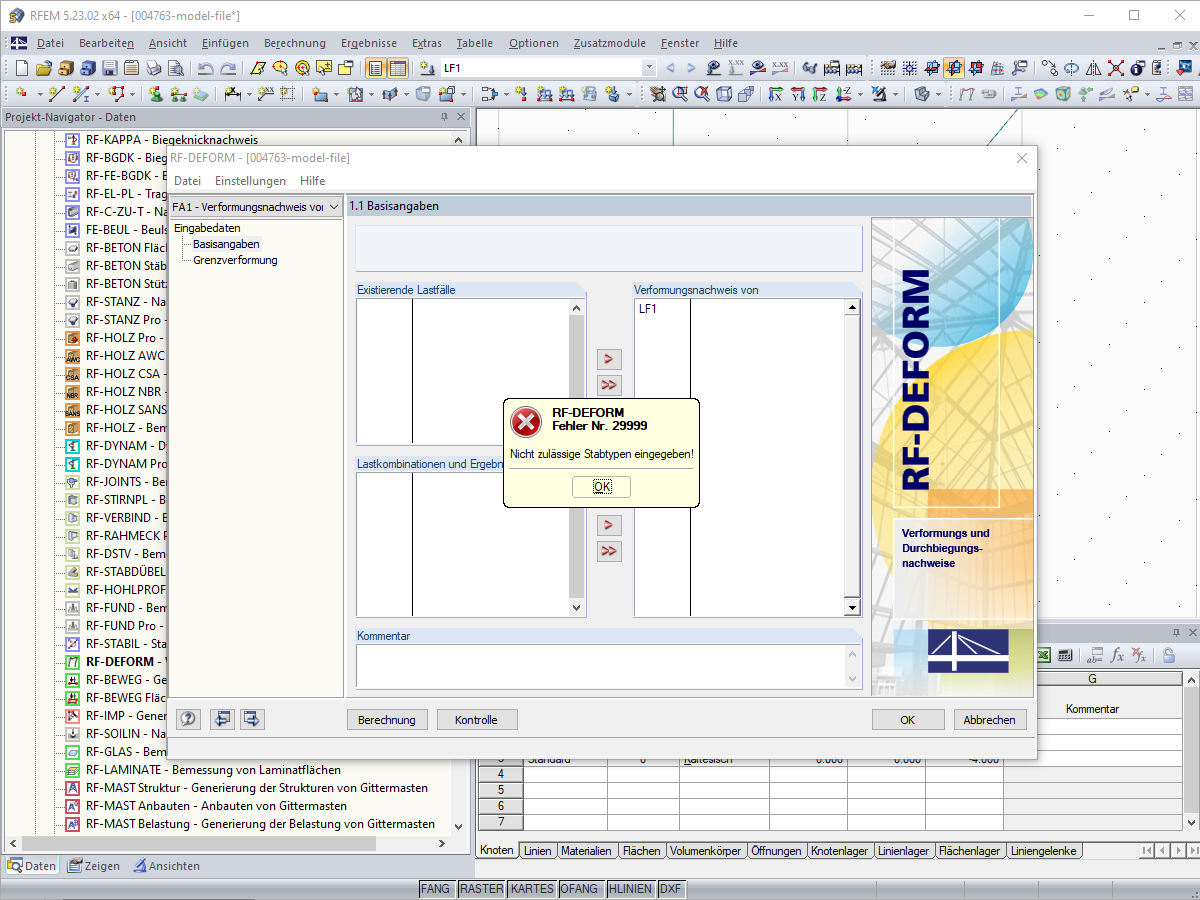Open Einstellungen menu in RF-DEFORM dialog
This screenshot has height=900, width=1200.
[250, 181]
